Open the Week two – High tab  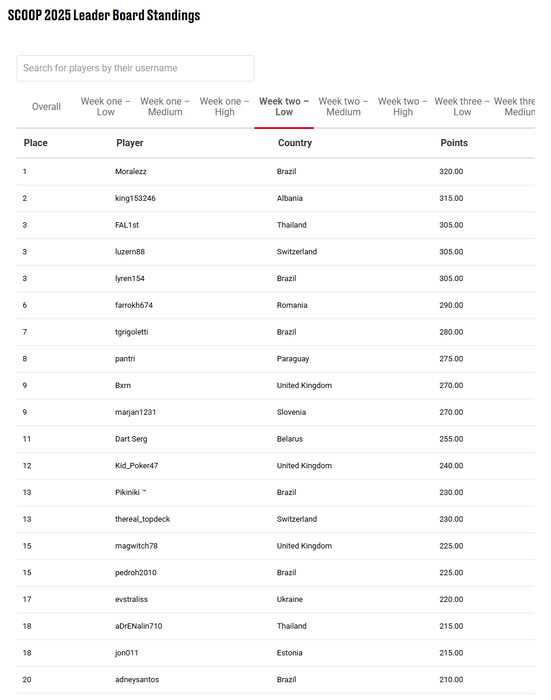point(403,107)
